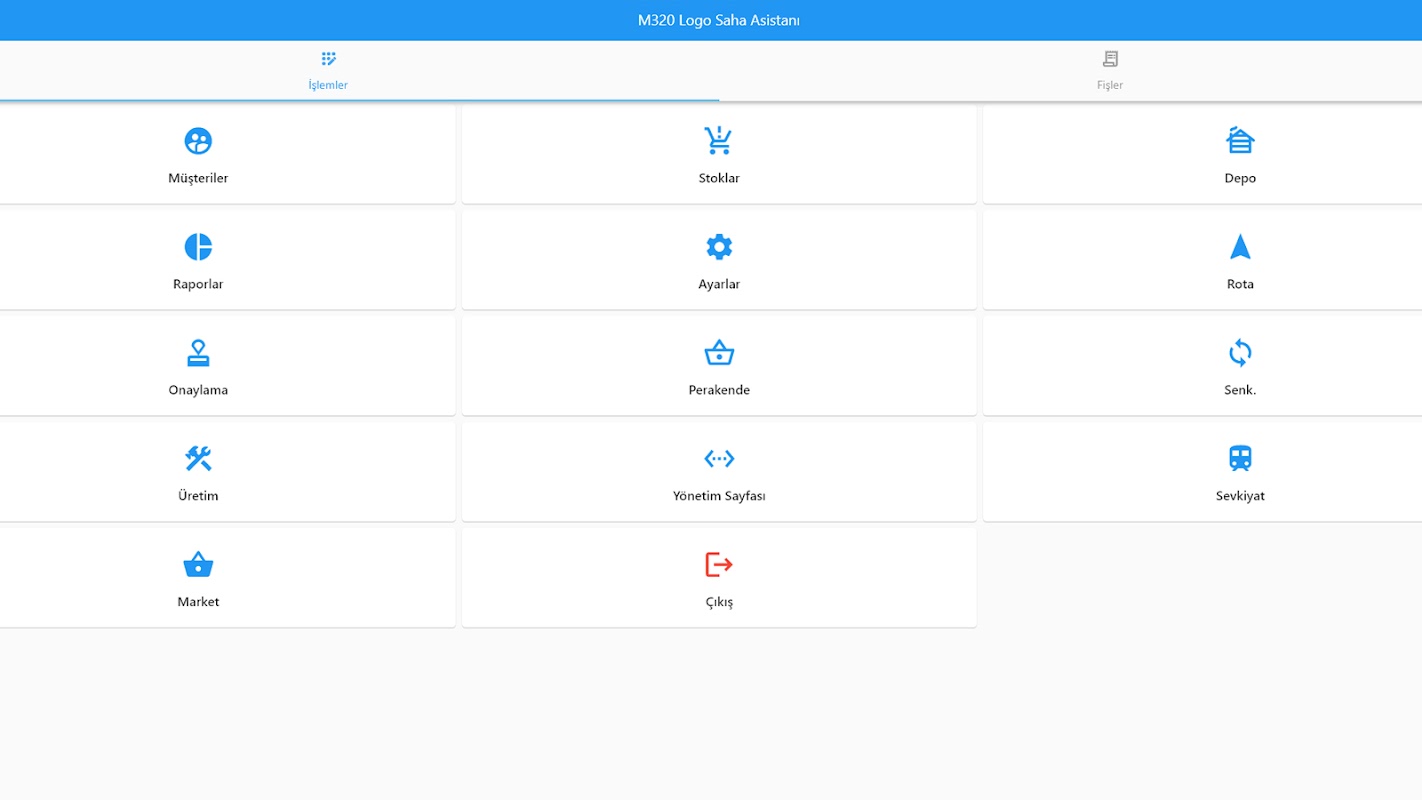
Task: Select the 'Perakende' label text
Action: [x=719, y=390]
